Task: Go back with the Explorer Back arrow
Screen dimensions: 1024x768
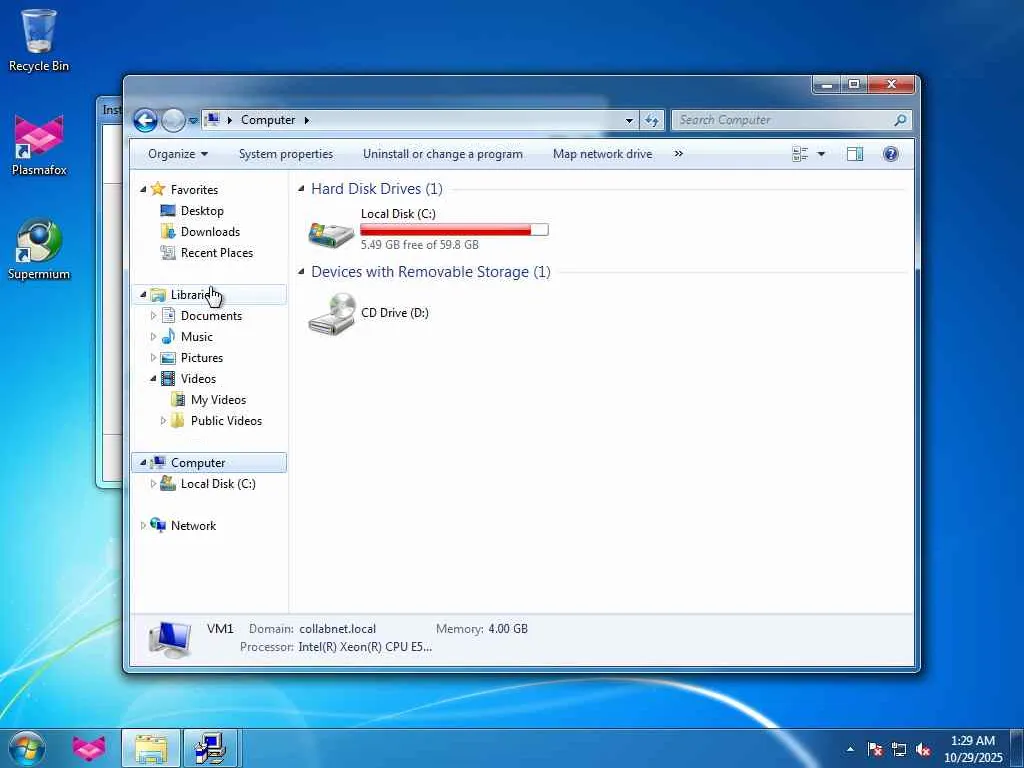Action: tap(145, 120)
